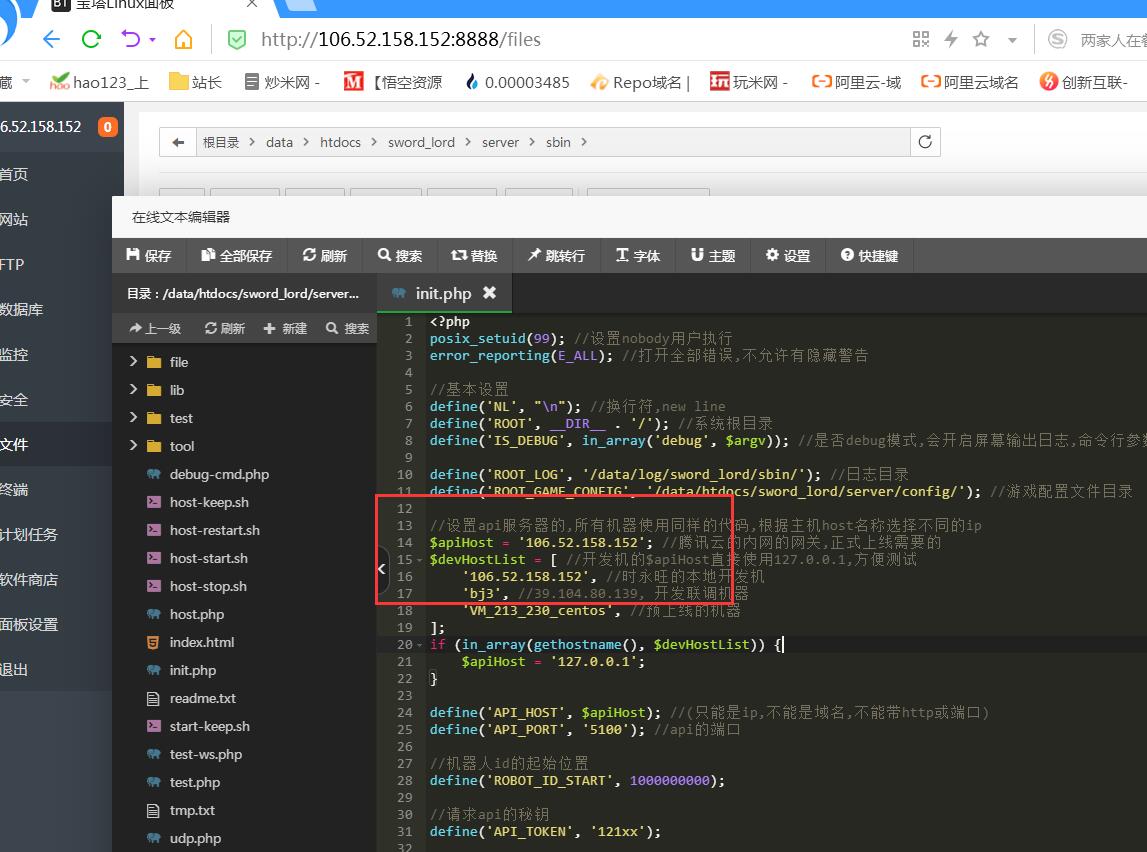Click 全部保存 save all in toolbar
The height and width of the screenshot is (852, 1147).
point(236,256)
